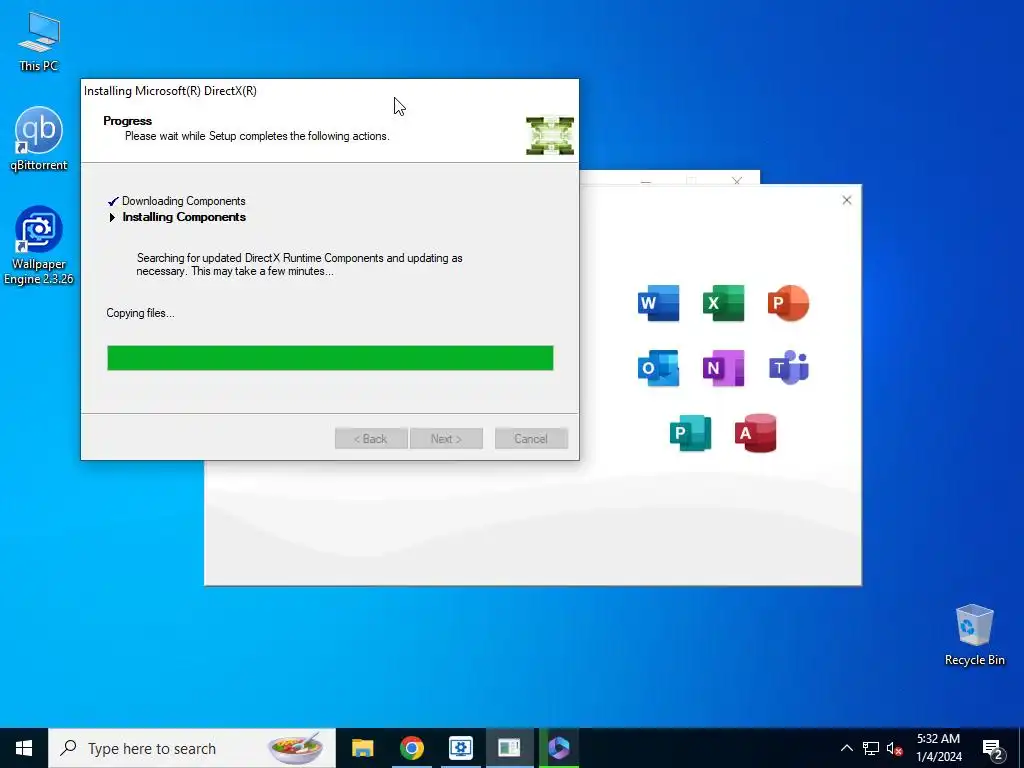This screenshot has height=768, width=1024.
Task: Close the window behind the Office splash
Action: tap(737, 180)
